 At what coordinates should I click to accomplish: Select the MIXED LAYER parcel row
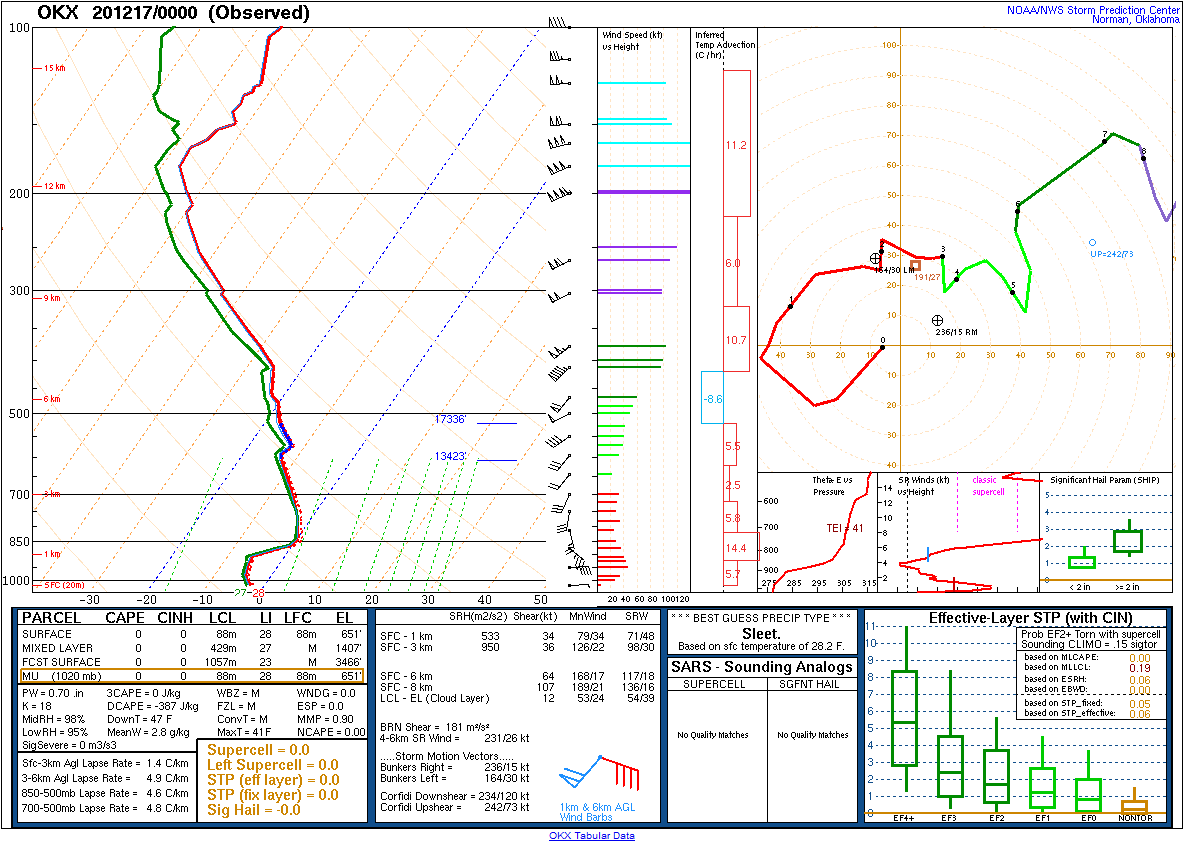click(192, 648)
